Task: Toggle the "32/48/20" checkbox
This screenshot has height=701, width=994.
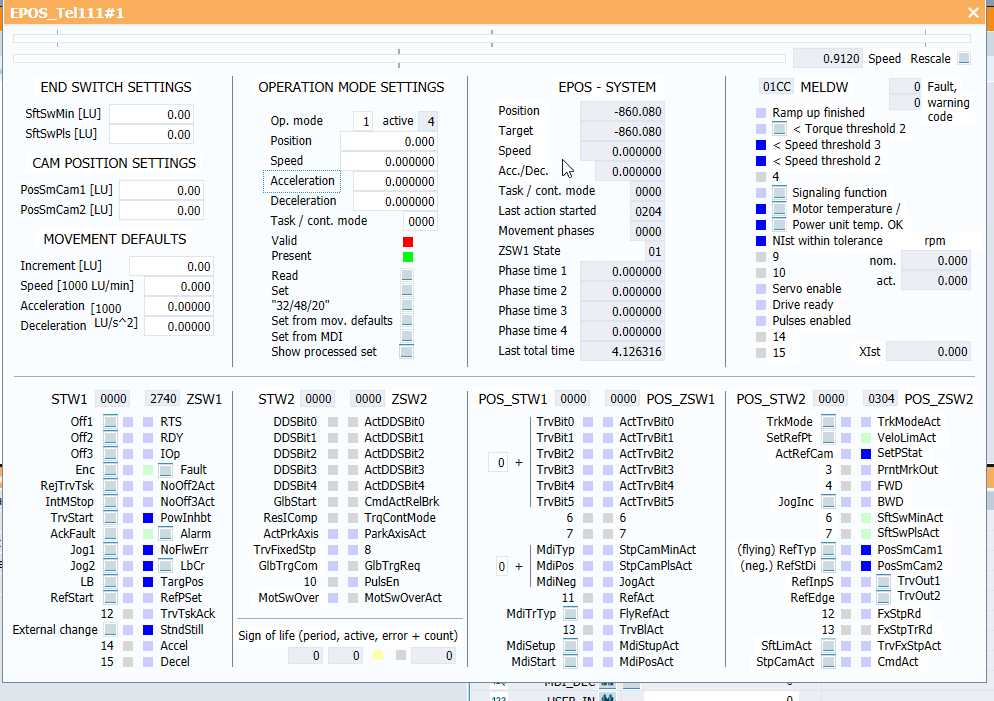Action: click(x=407, y=305)
